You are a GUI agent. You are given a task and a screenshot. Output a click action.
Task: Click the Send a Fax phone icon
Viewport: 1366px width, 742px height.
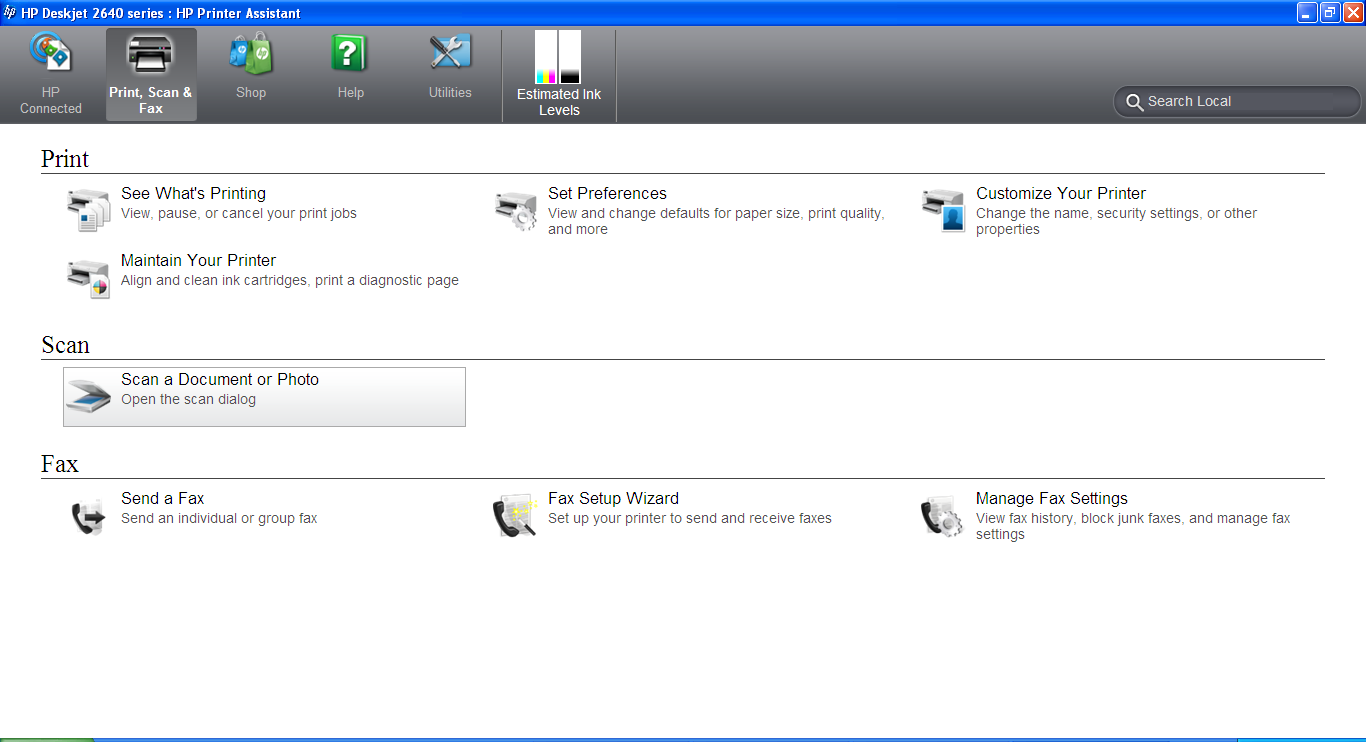(88, 516)
